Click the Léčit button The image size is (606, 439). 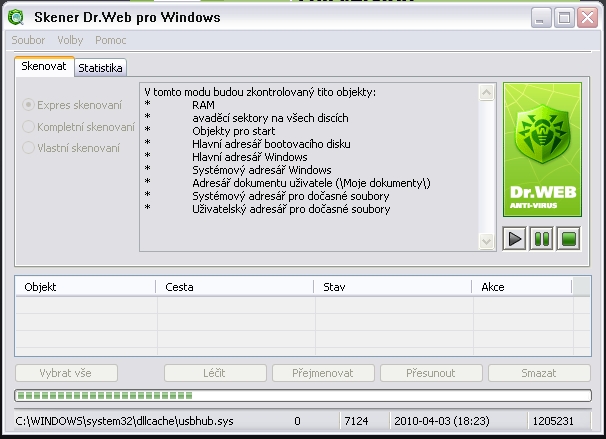click(215, 373)
